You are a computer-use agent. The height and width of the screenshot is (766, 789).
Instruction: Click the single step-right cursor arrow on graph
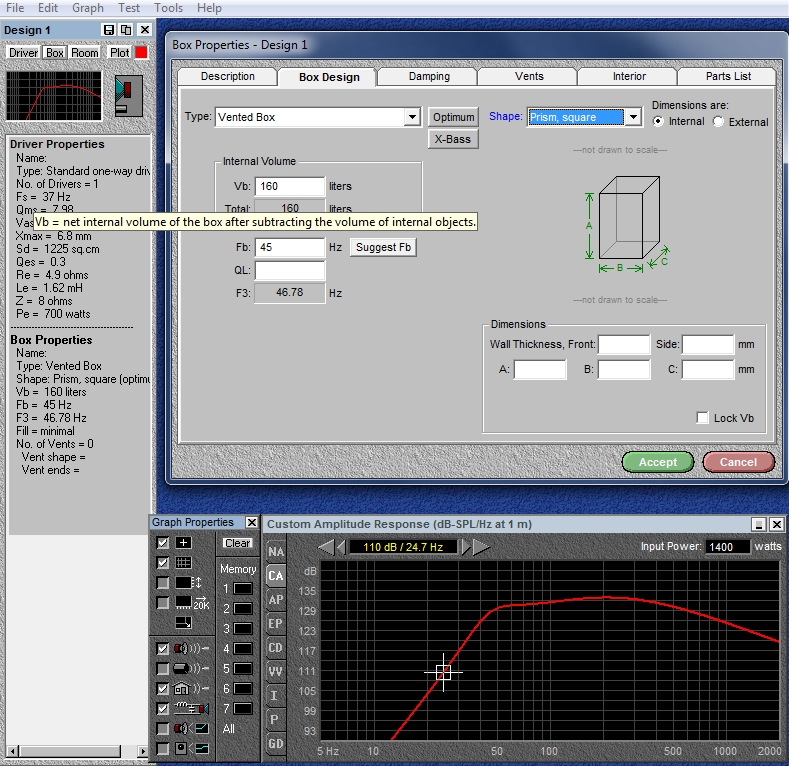pos(466,547)
